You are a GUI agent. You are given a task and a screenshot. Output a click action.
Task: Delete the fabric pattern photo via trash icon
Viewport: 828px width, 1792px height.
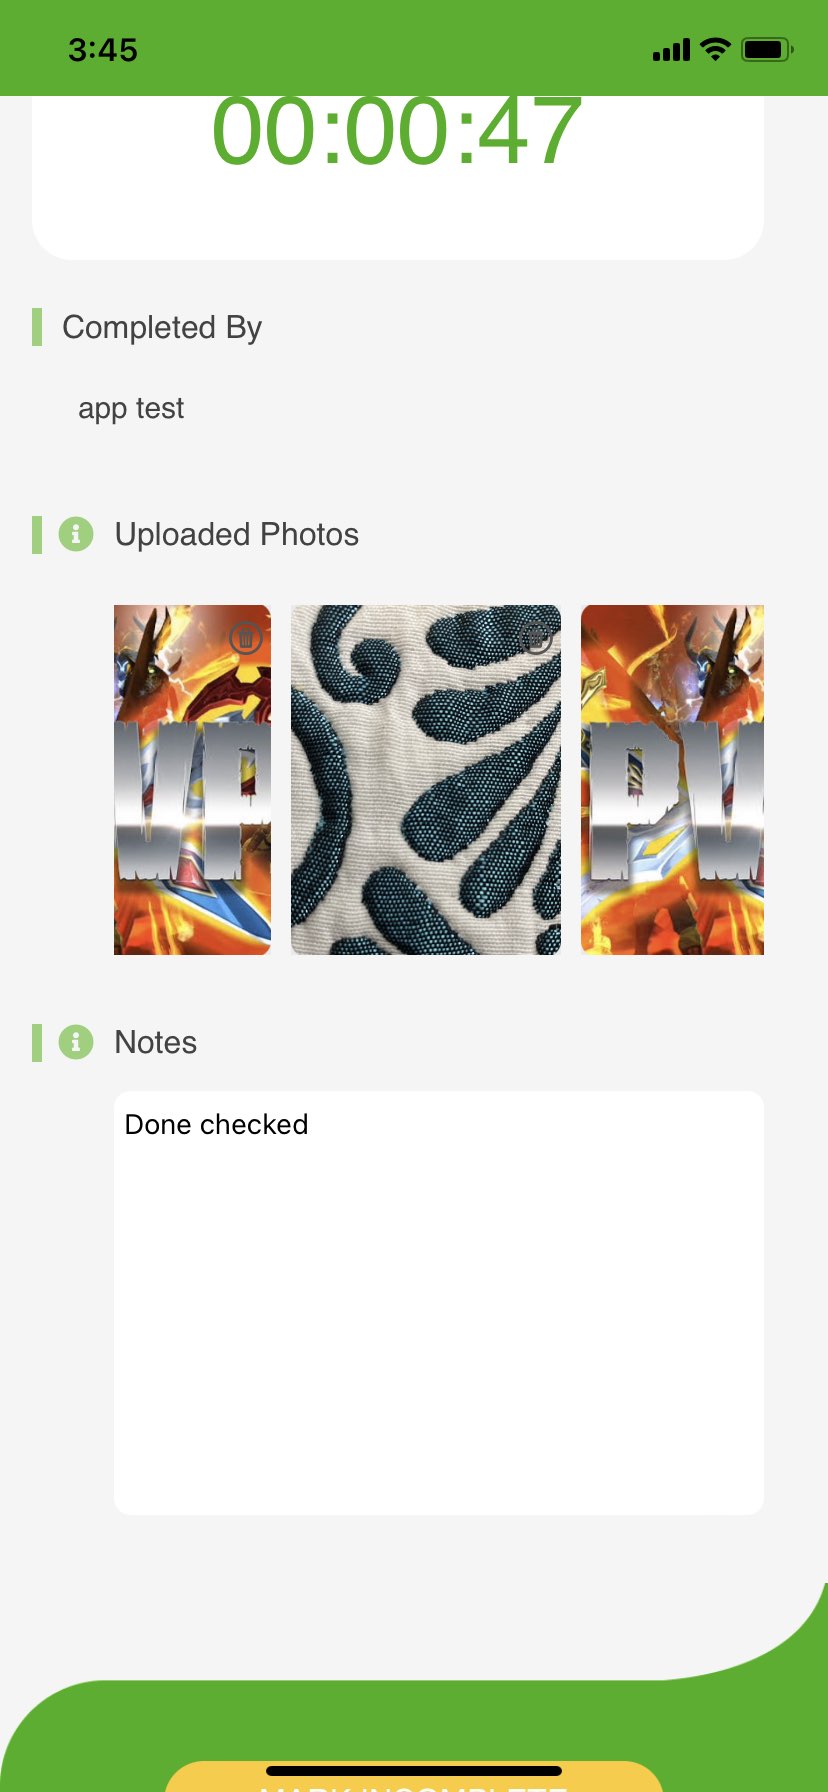click(536, 637)
